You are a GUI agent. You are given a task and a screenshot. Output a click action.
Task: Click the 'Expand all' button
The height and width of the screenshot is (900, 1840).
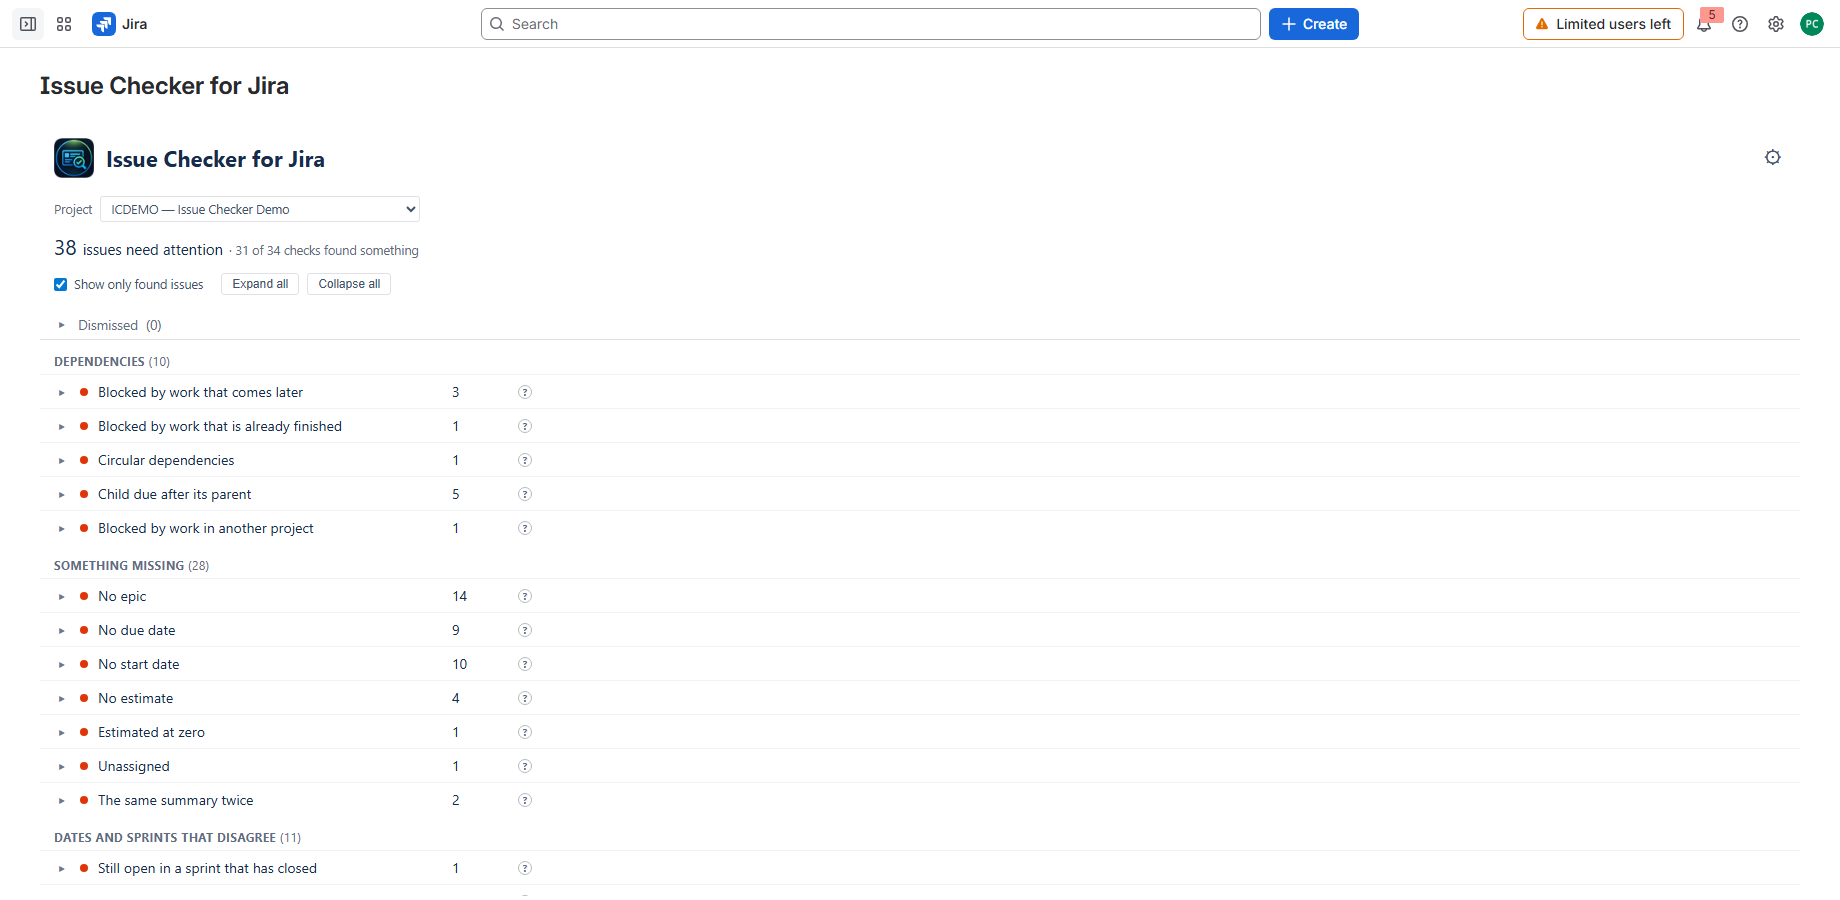pyautogui.click(x=260, y=284)
